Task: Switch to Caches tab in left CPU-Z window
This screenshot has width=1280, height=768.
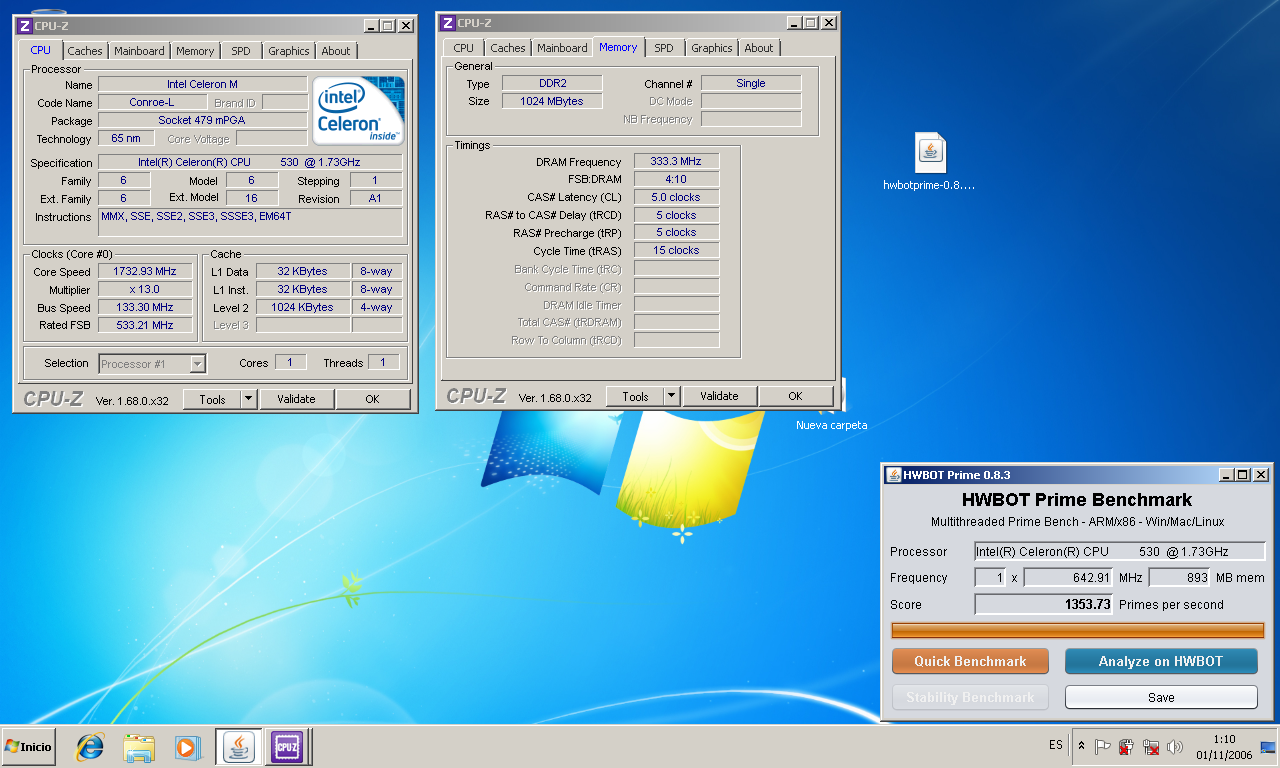Action: (x=85, y=51)
